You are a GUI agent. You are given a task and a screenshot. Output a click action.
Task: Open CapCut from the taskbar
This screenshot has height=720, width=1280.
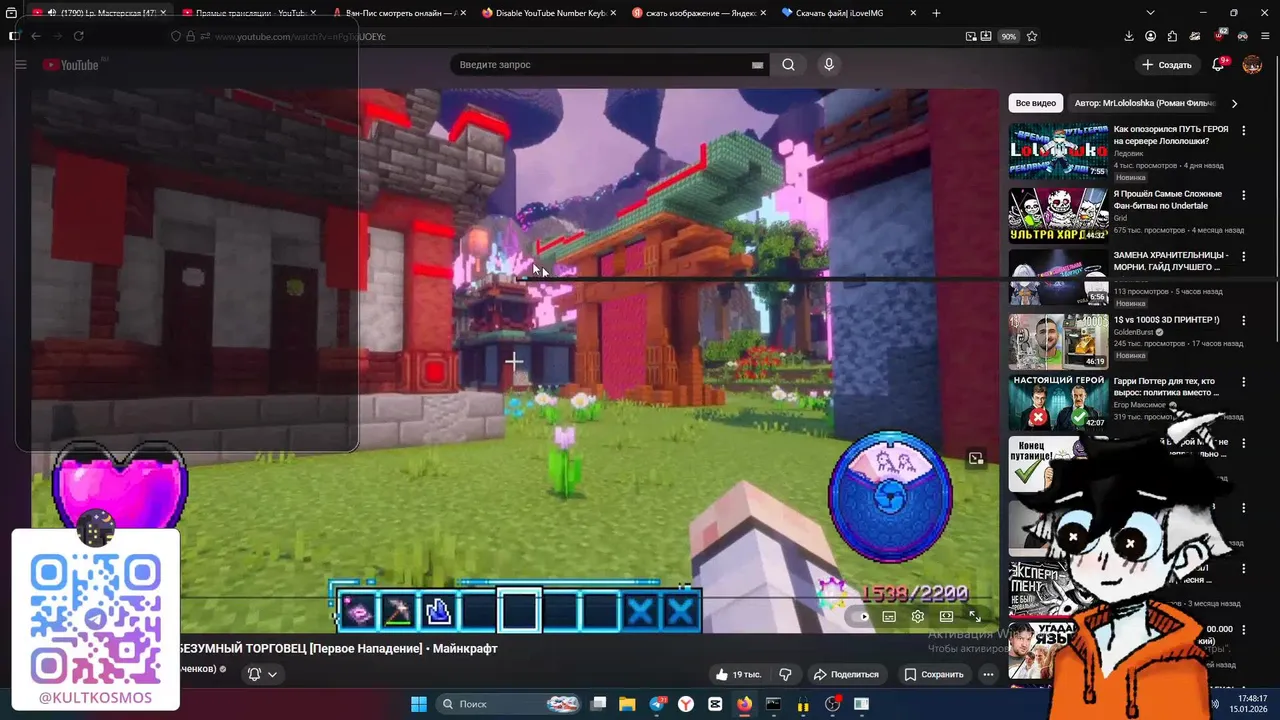click(715, 704)
